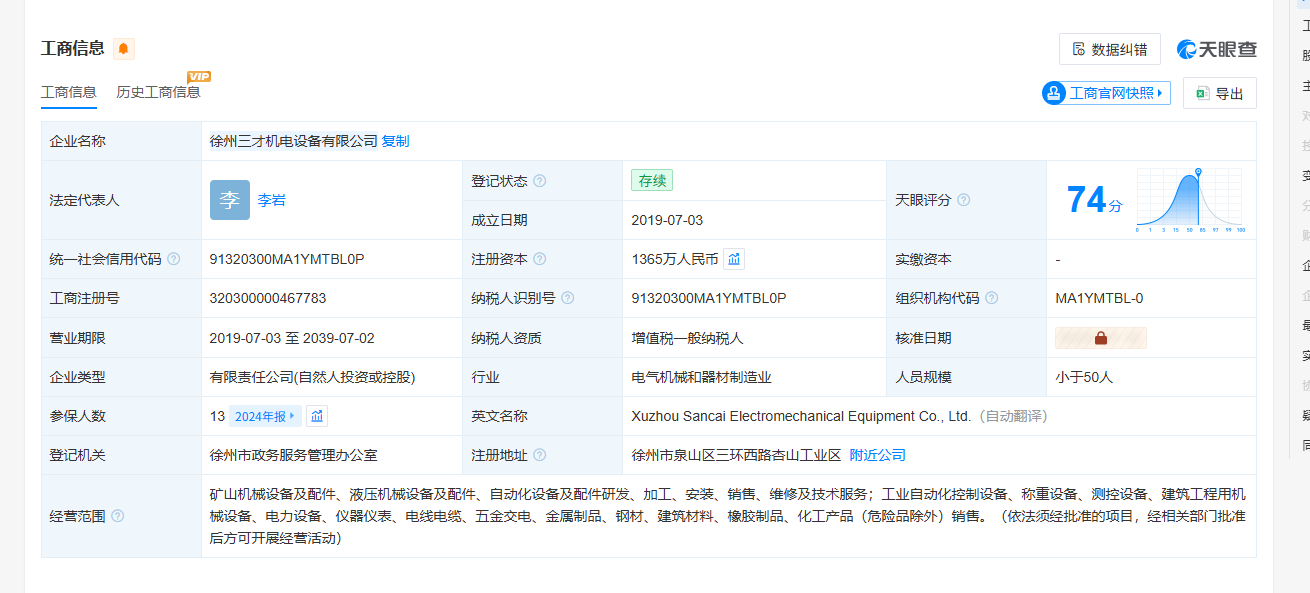Click the 天眼评分 score distribution chart
The width and height of the screenshot is (1310, 593).
pos(1189,200)
